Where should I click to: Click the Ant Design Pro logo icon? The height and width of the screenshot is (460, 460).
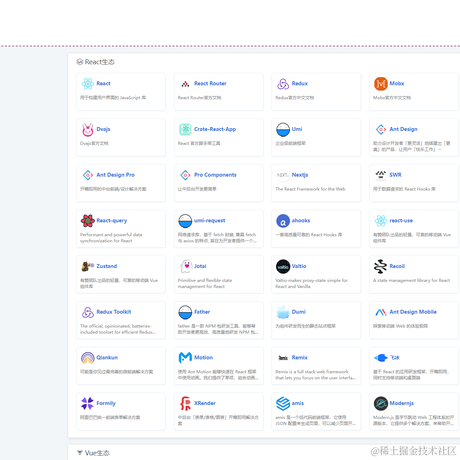[88, 175]
